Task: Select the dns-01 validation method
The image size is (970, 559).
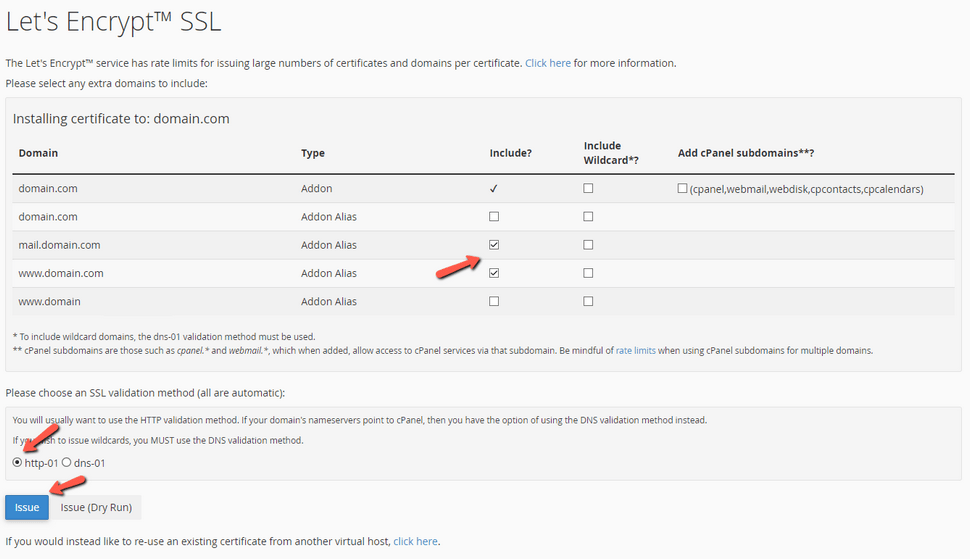Action: pyautogui.click(x=66, y=462)
